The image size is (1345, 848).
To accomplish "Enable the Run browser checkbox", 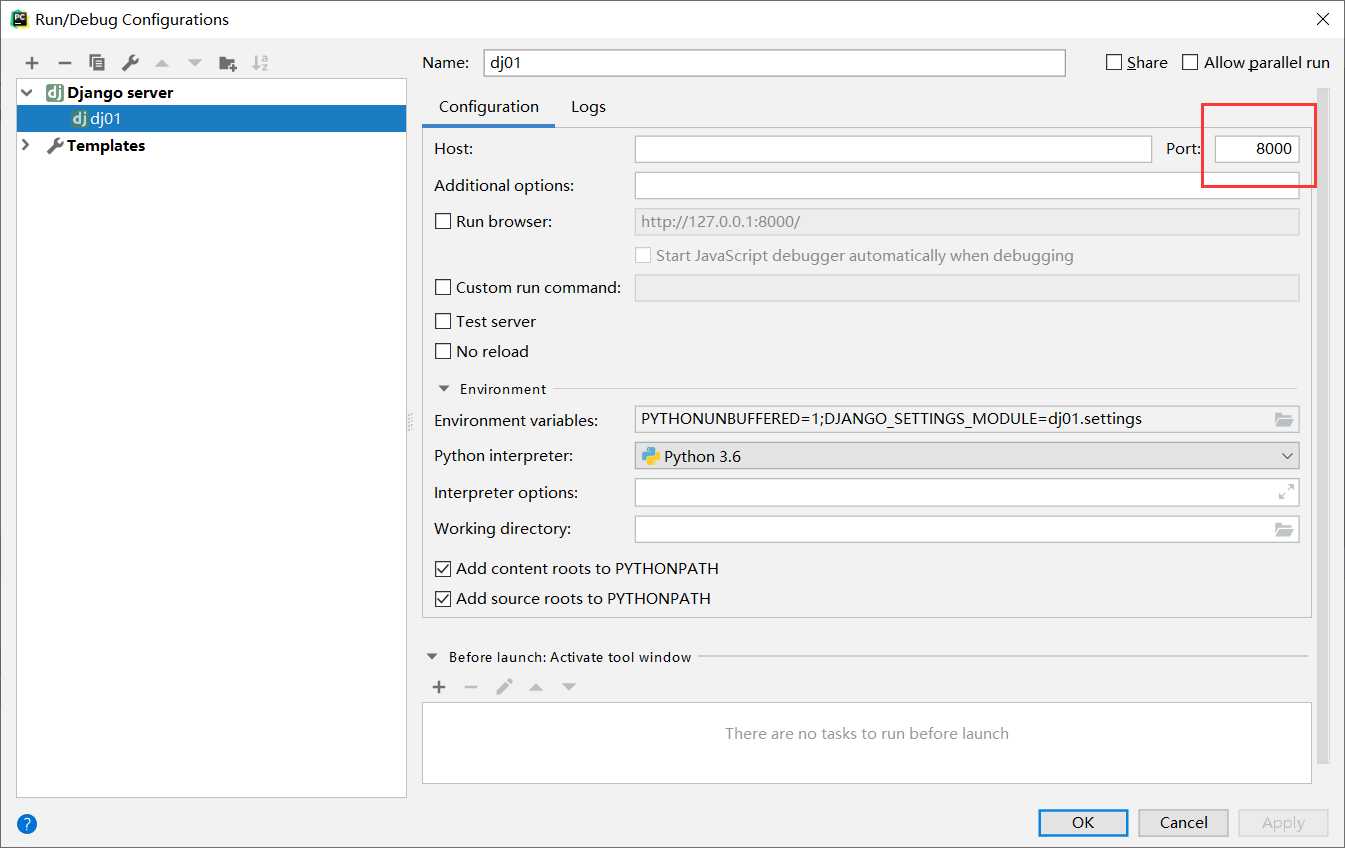I will tap(443, 222).
